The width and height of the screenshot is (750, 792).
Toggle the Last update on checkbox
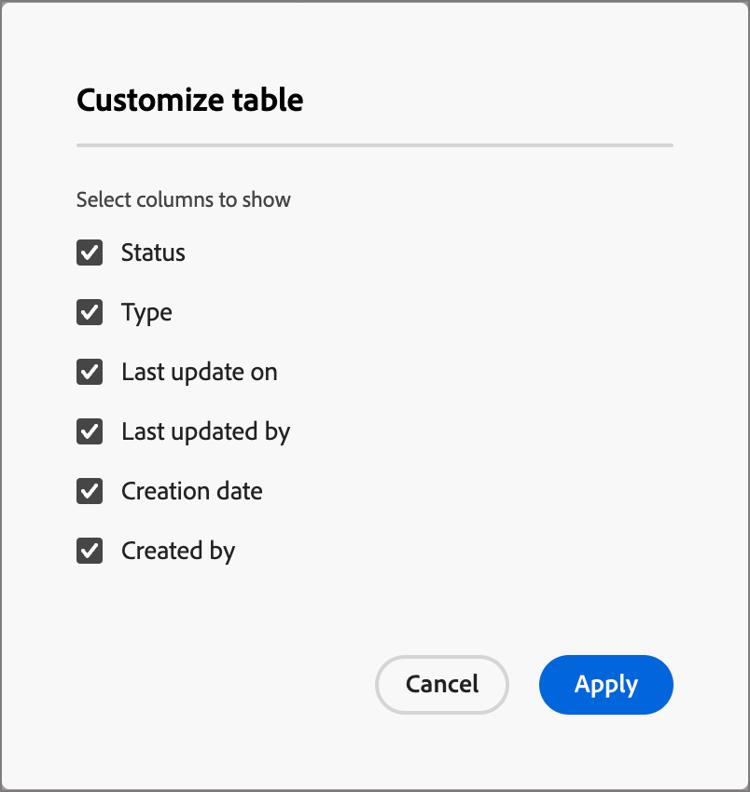click(x=90, y=372)
